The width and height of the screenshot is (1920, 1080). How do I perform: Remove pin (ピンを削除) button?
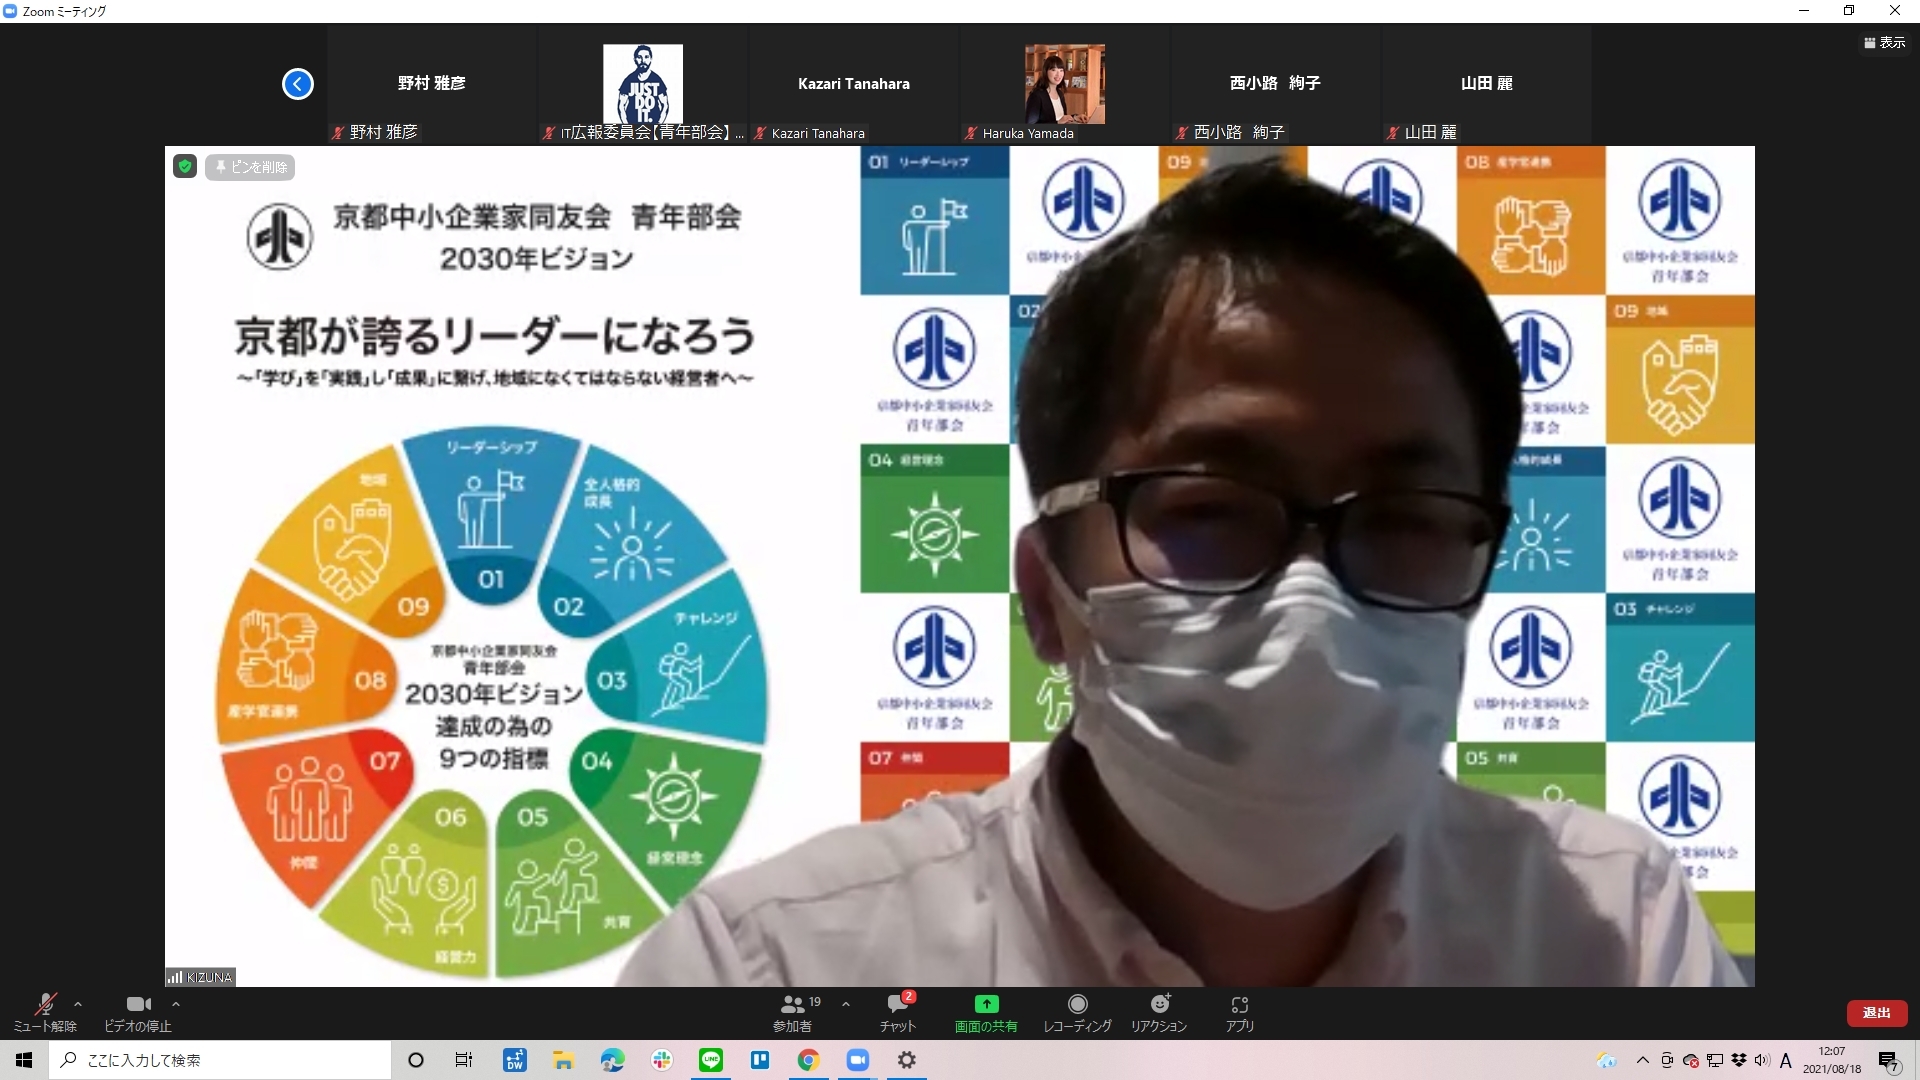(250, 167)
